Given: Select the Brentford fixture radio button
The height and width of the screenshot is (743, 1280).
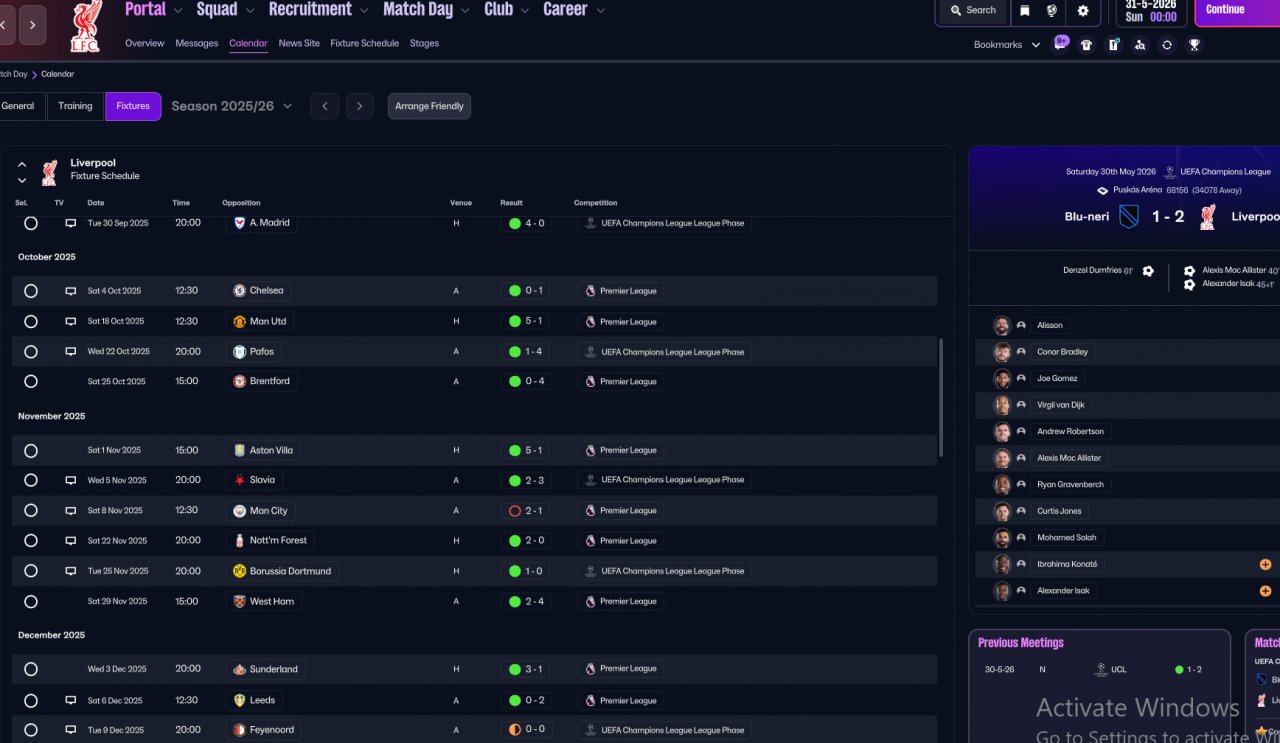Looking at the screenshot, I should click(31, 382).
